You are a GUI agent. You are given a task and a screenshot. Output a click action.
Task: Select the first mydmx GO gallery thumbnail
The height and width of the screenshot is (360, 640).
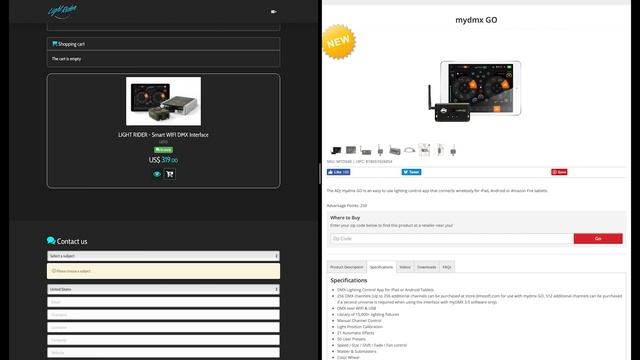(x=336, y=150)
